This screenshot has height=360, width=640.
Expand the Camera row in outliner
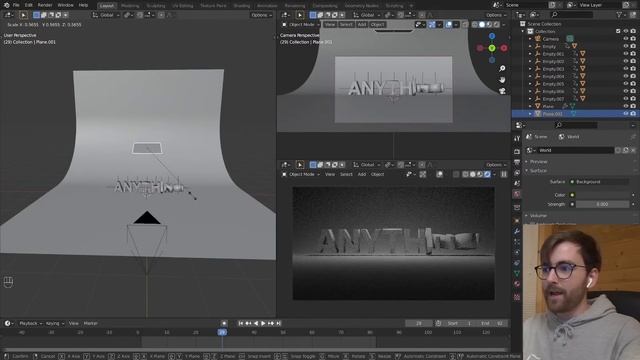[x=530, y=39]
